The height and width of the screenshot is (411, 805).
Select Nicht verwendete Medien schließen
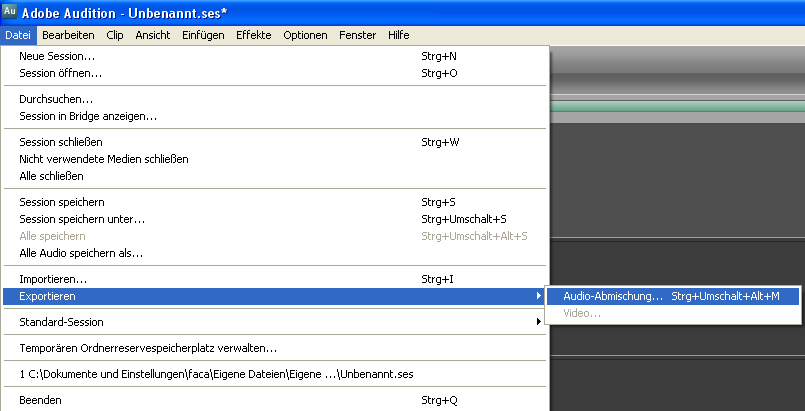pyautogui.click(x=275, y=159)
